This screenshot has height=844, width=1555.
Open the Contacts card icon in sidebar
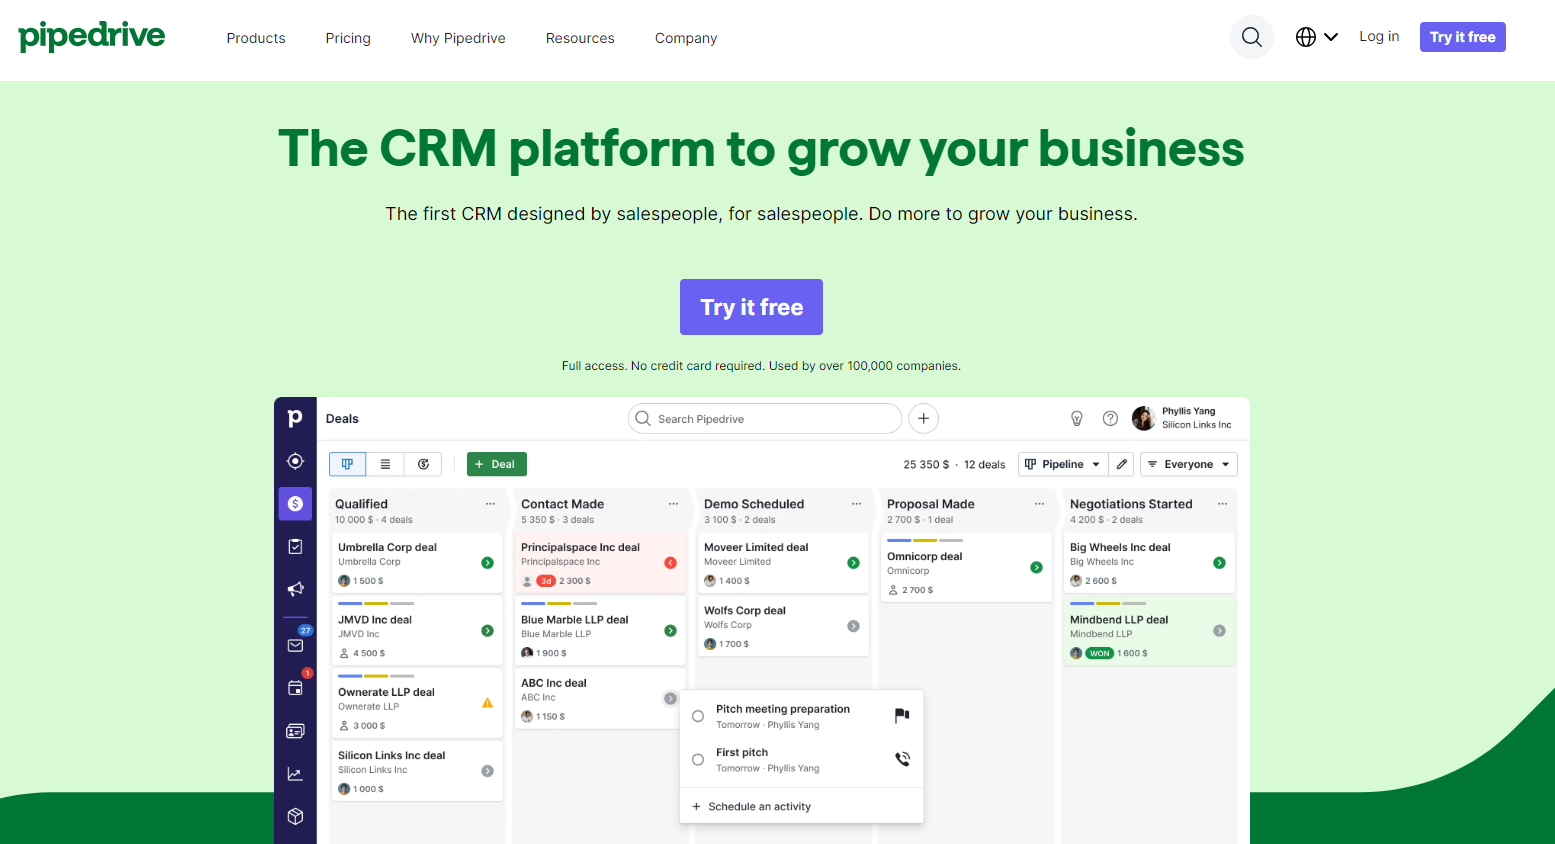(295, 731)
